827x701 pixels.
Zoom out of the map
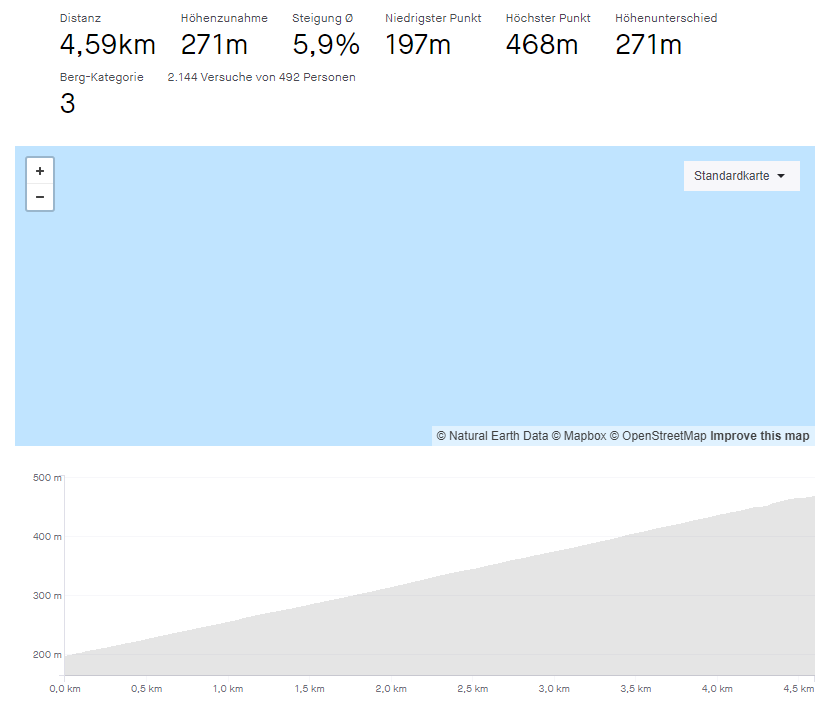click(x=40, y=197)
